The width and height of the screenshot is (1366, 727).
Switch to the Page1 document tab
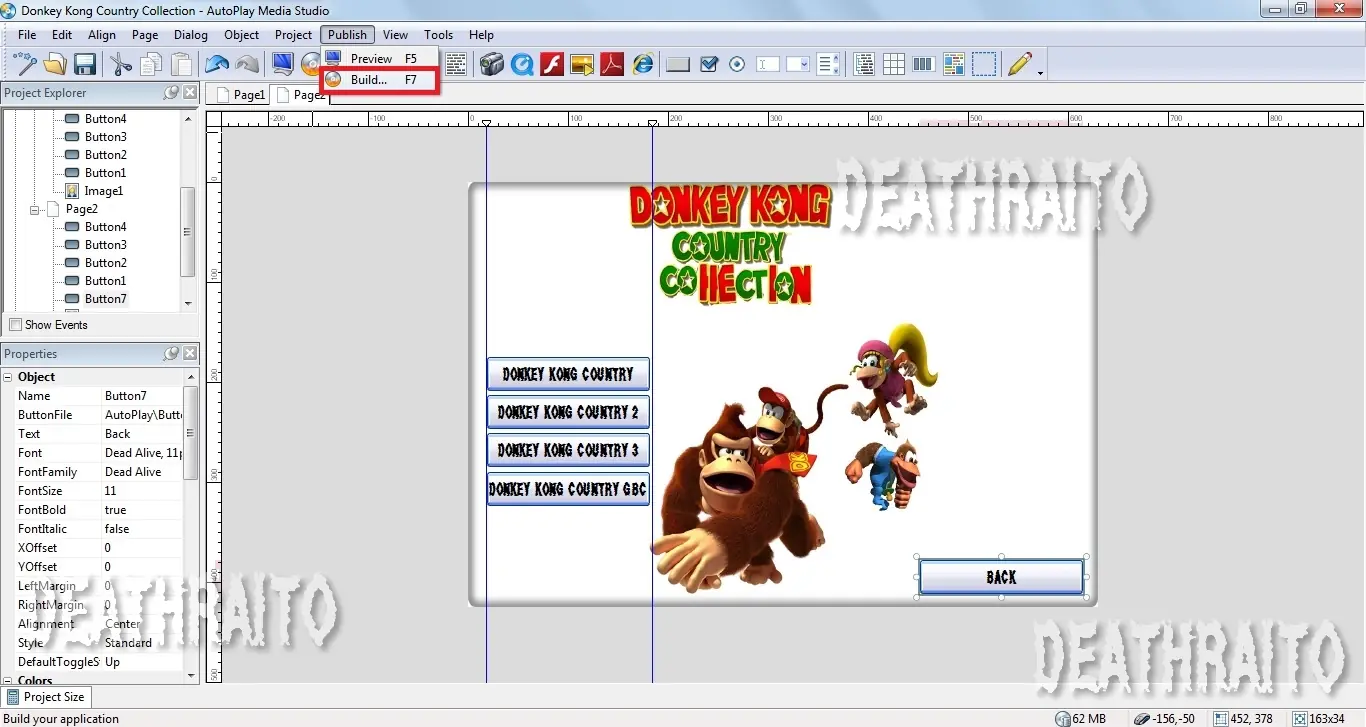(x=240, y=95)
